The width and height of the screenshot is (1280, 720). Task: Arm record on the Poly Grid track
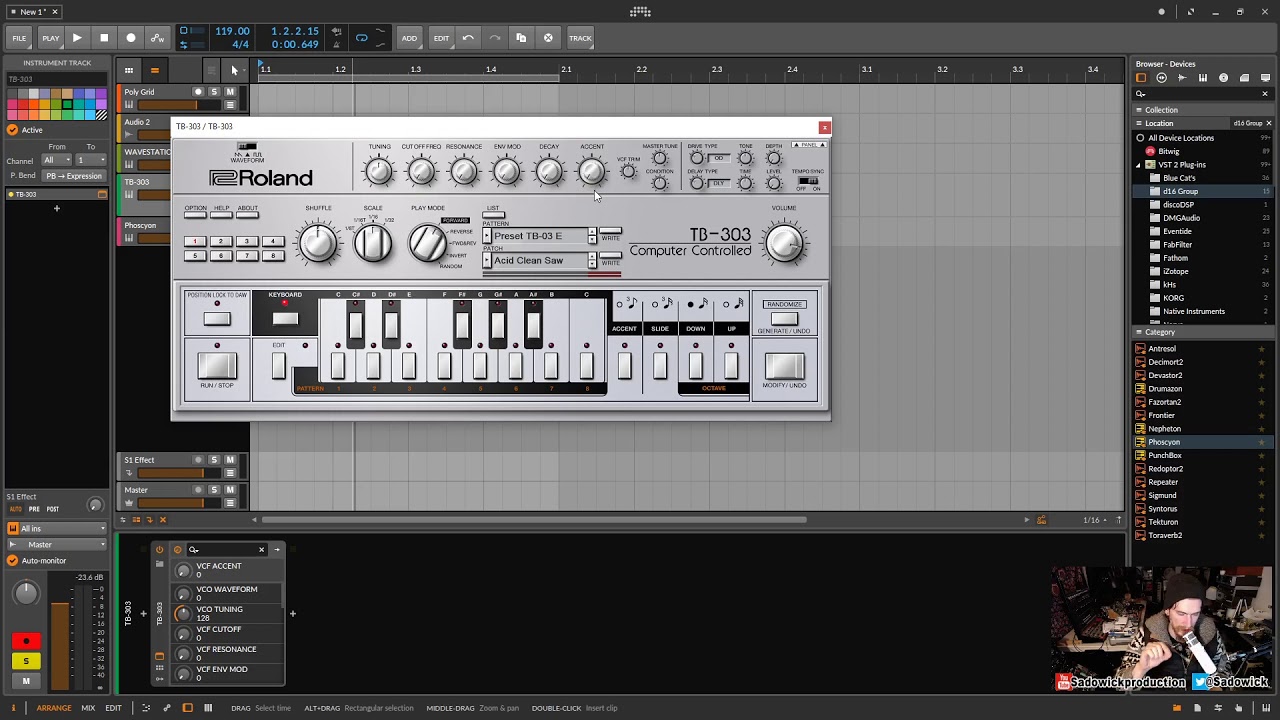click(x=197, y=92)
